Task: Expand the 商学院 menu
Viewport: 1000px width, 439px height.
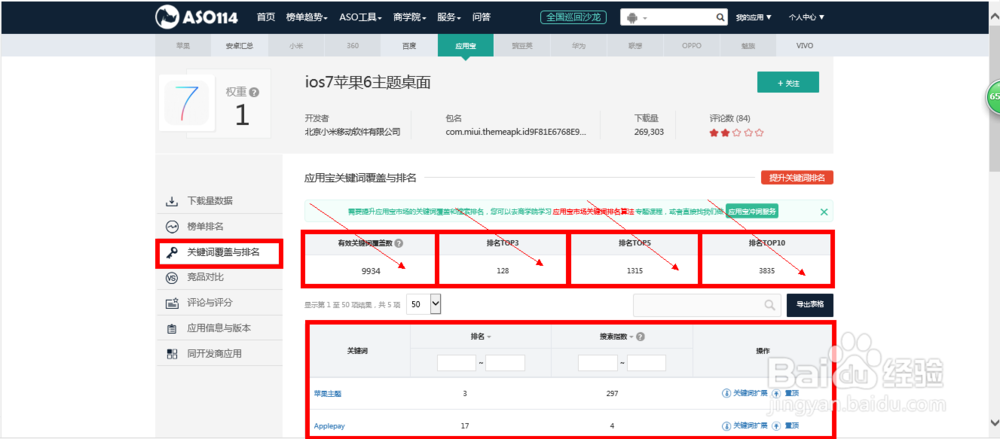Action: pyautogui.click(x=409, y=17)
